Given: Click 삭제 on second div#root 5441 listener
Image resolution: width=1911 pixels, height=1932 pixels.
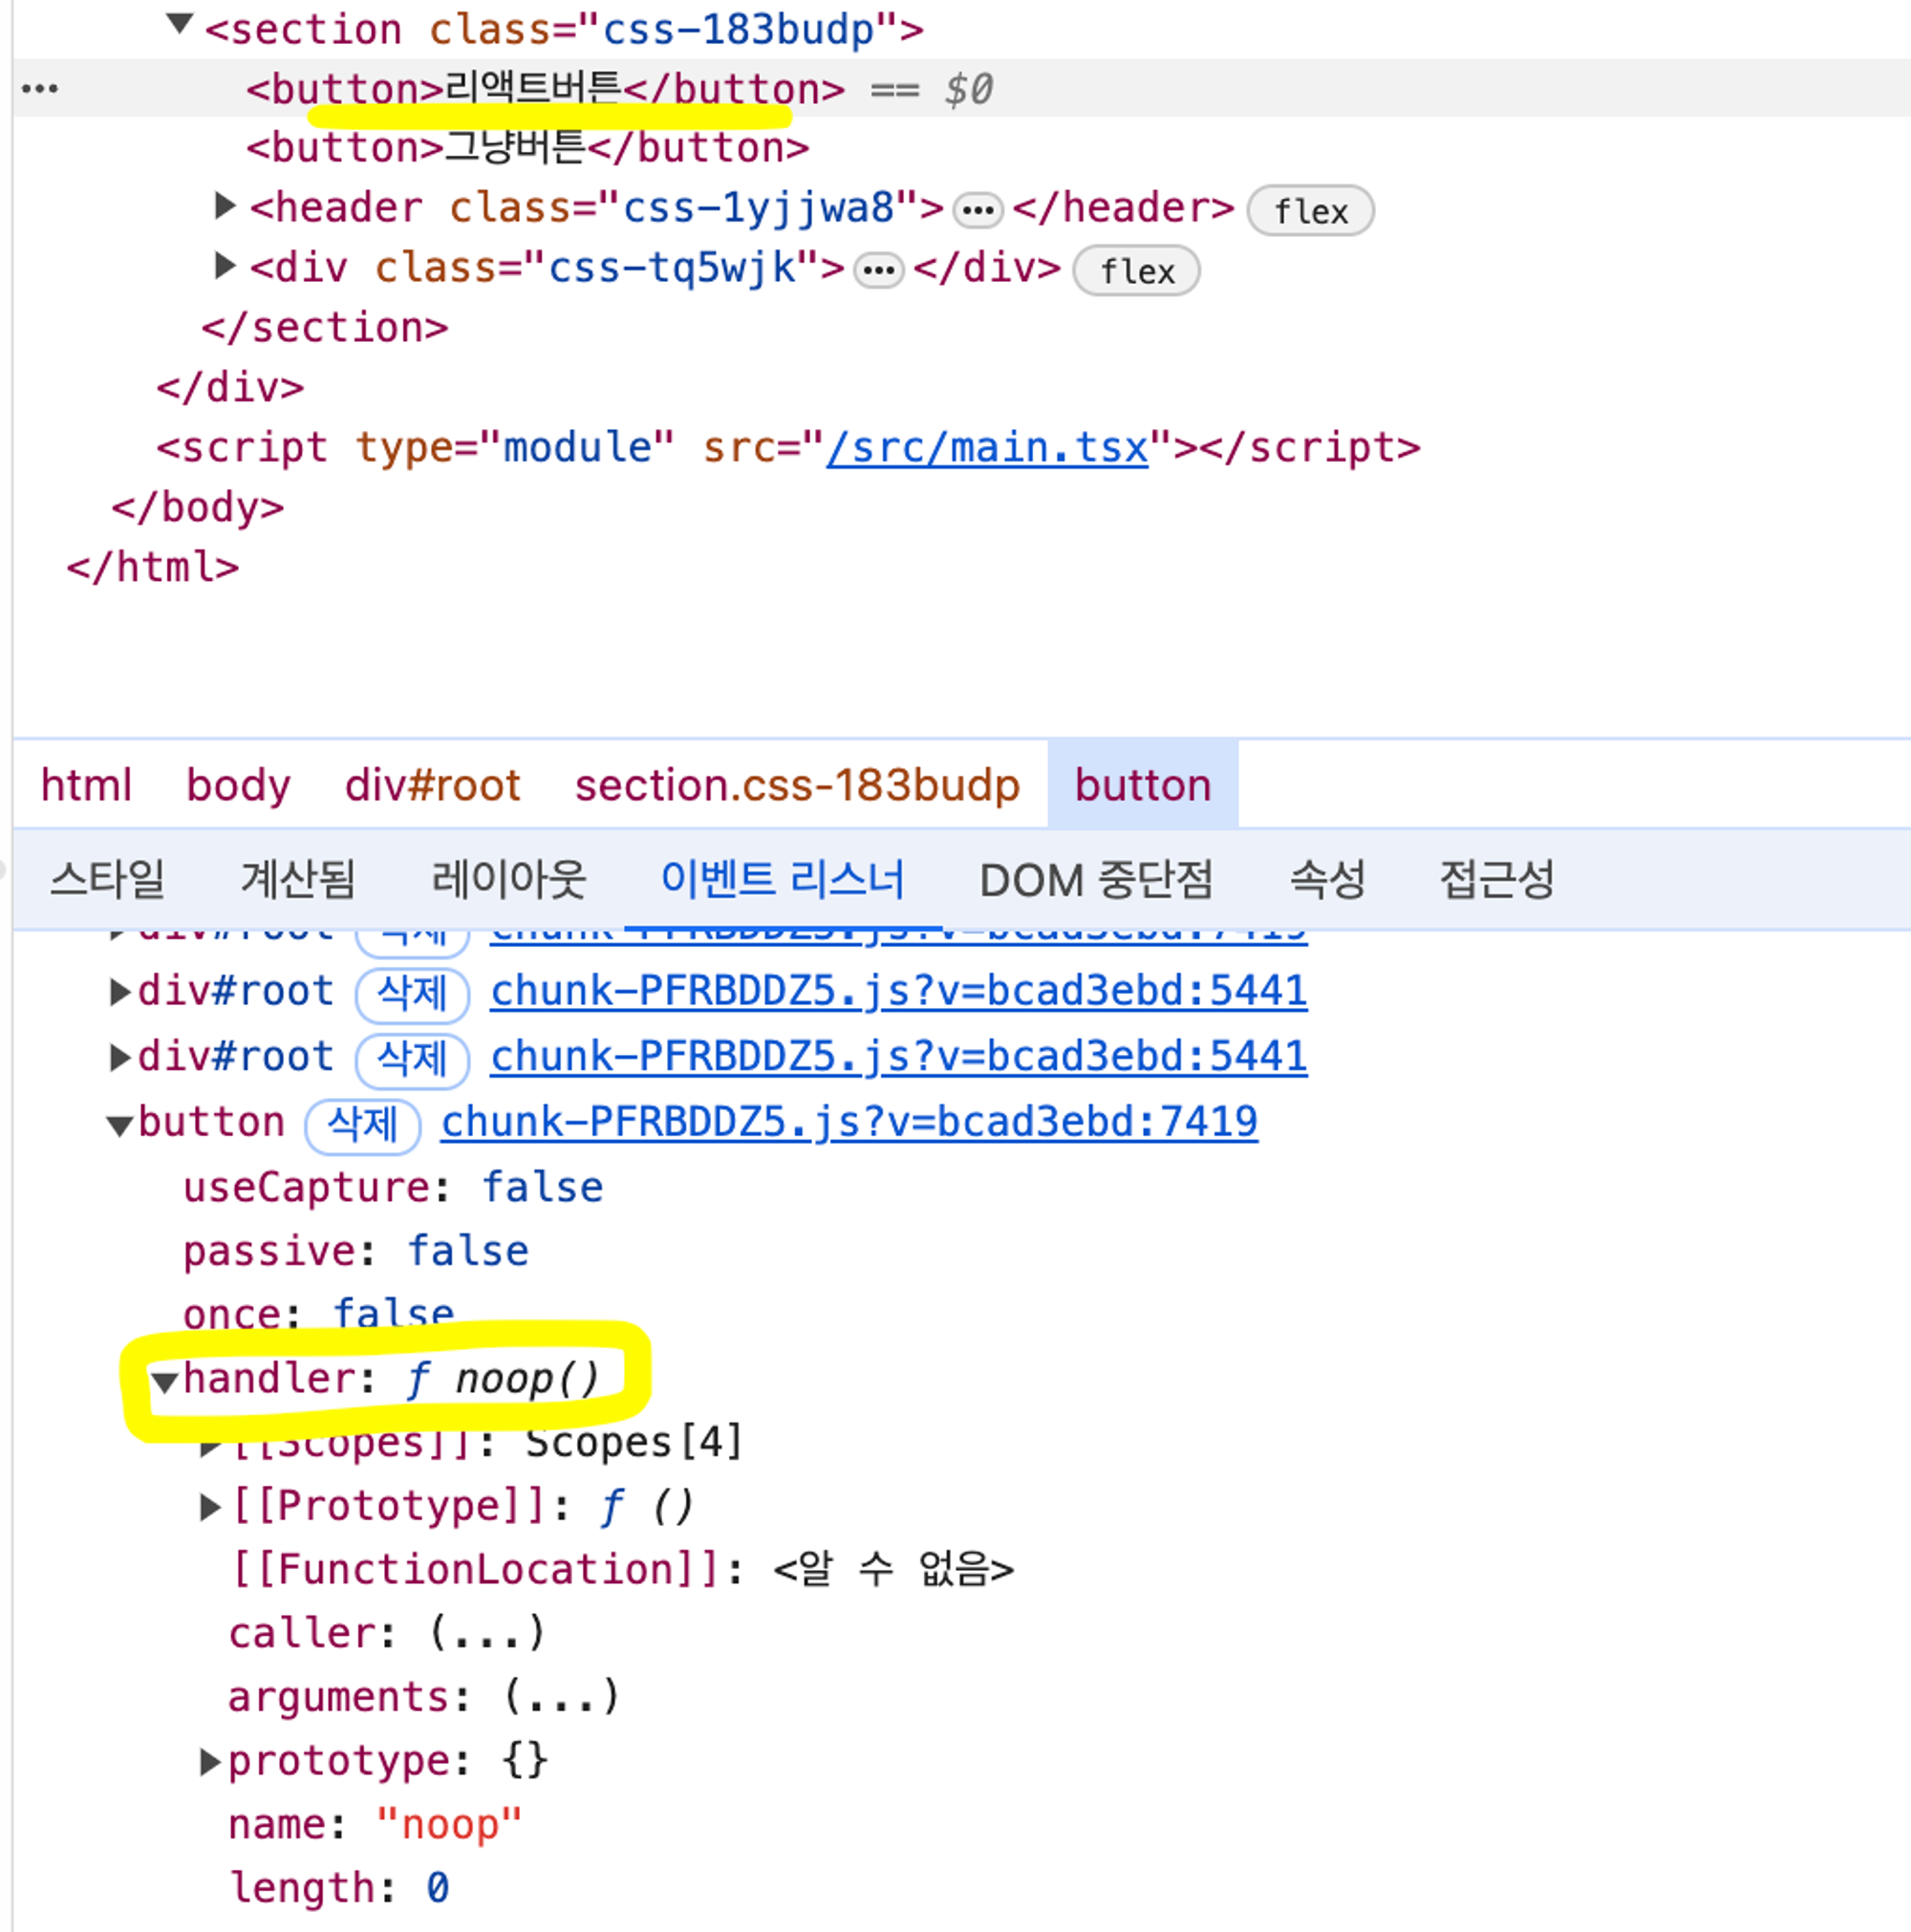Looking at the screenshot, I should (x=412, y=1059).
